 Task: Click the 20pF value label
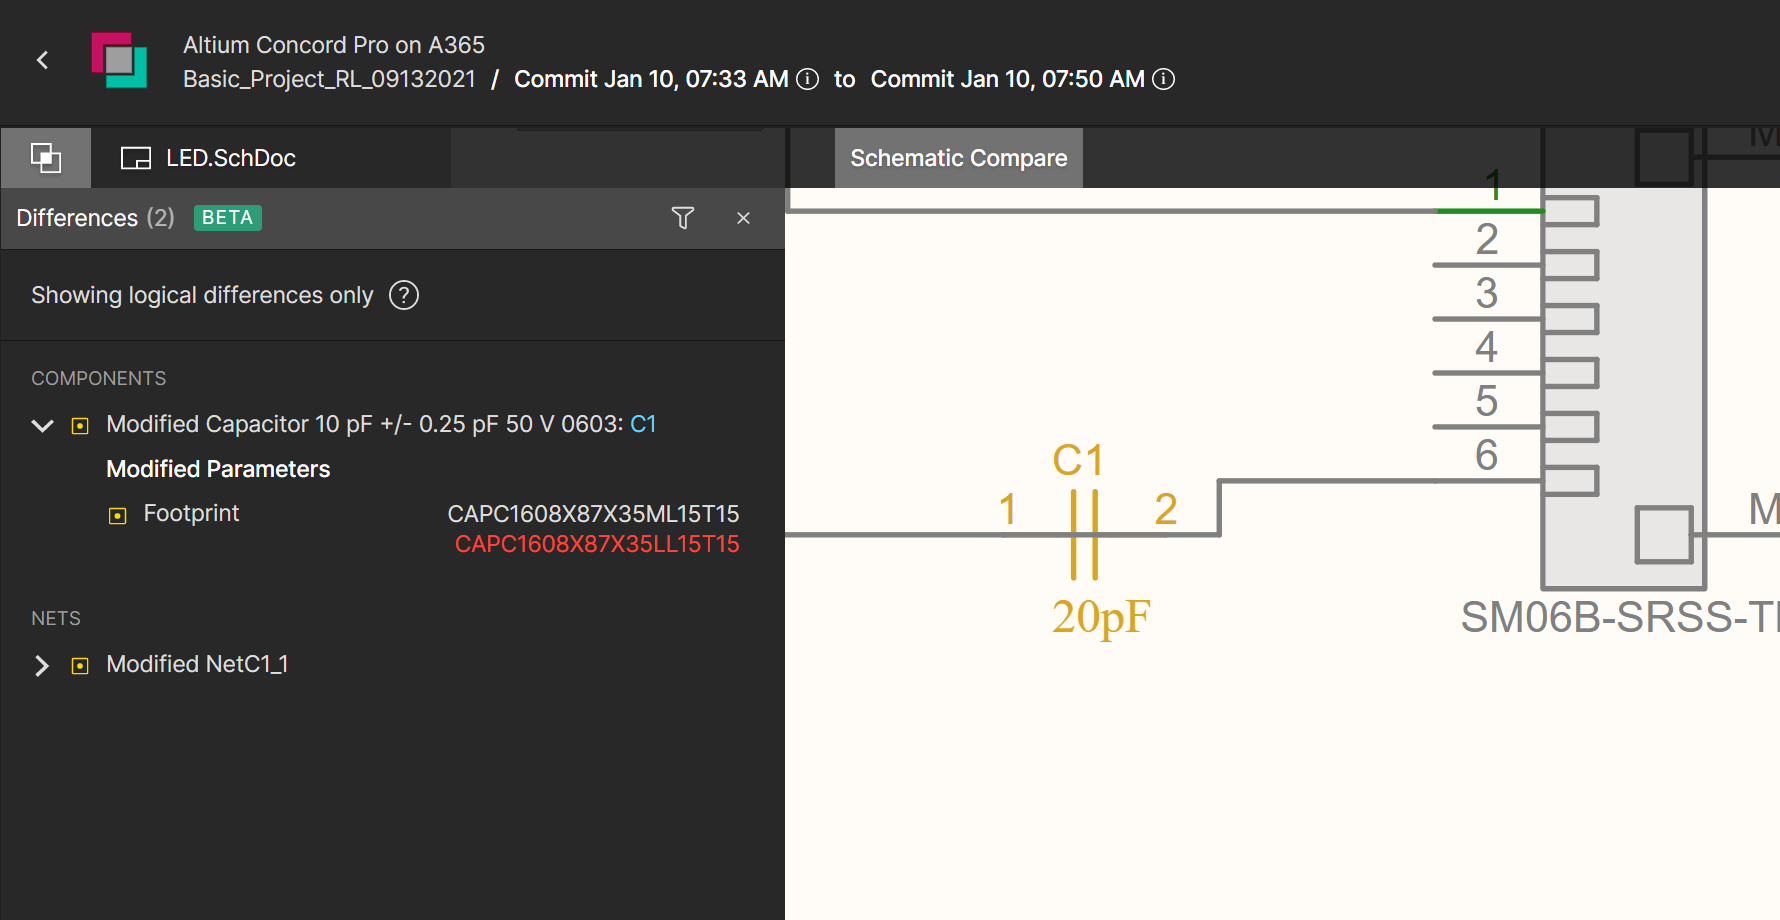click(1101, 617)
